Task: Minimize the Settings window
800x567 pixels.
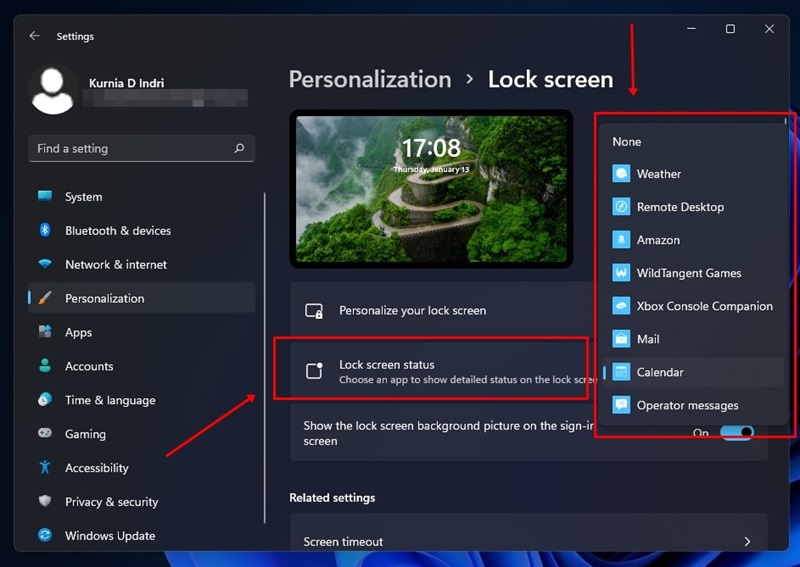Action: (x=691, y=29)
